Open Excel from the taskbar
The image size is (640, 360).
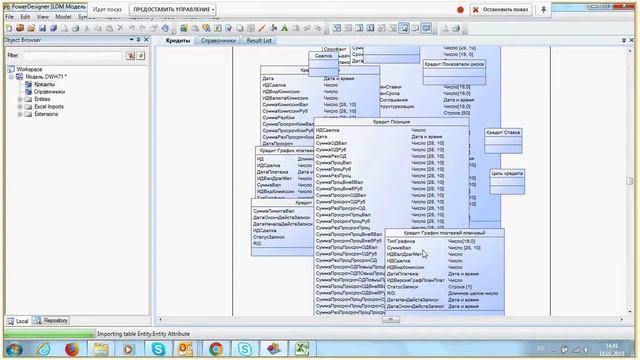[302, 349]
